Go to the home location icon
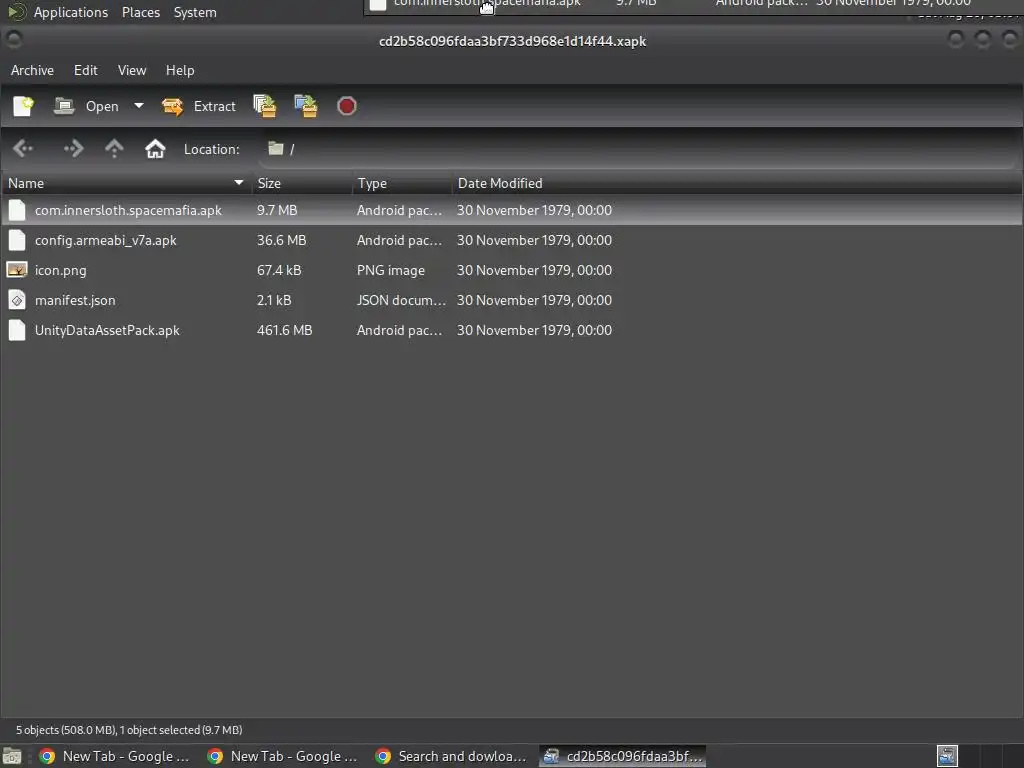Image resolution: width=1024 pixels, height=768 pixels. tap(155, 149)
